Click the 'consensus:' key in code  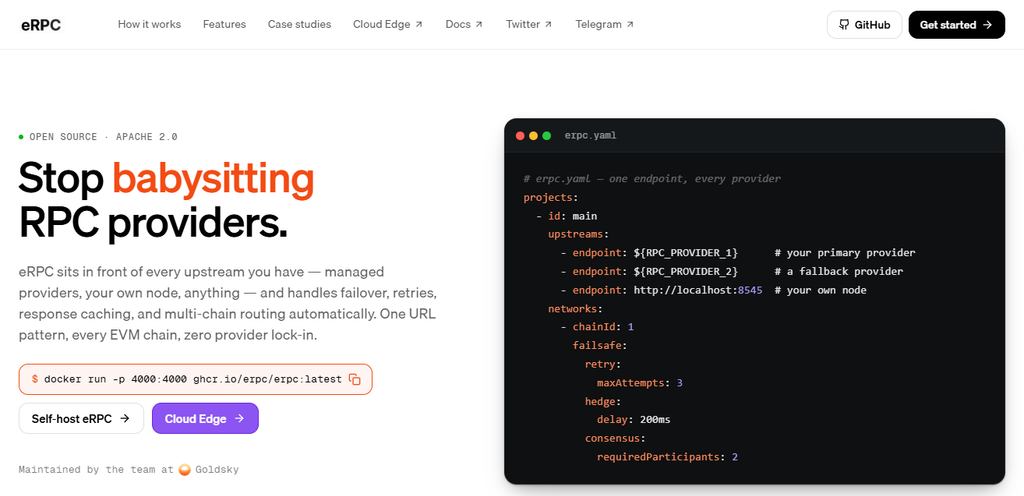(x=615, y=438)
